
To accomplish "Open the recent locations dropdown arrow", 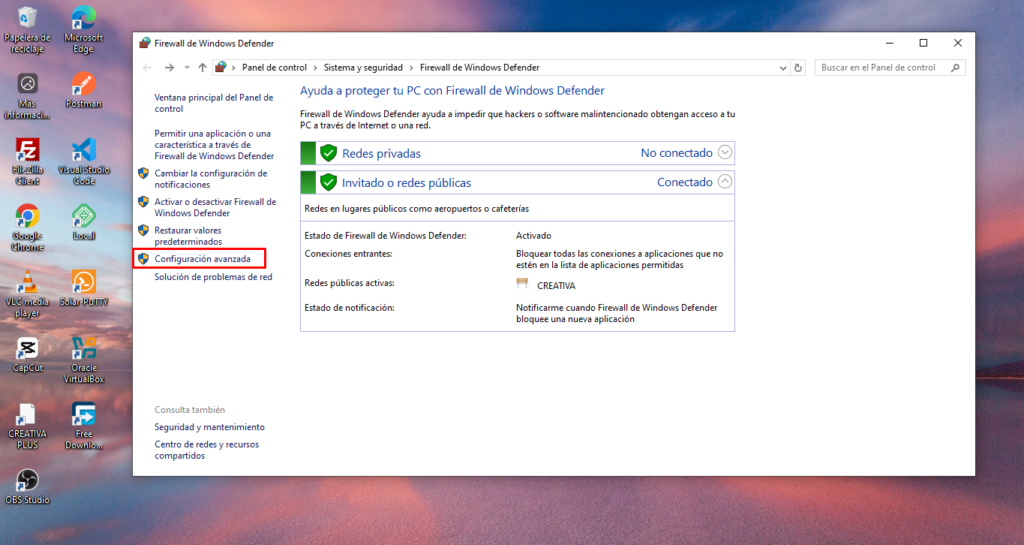I will (x=187, y=67).
